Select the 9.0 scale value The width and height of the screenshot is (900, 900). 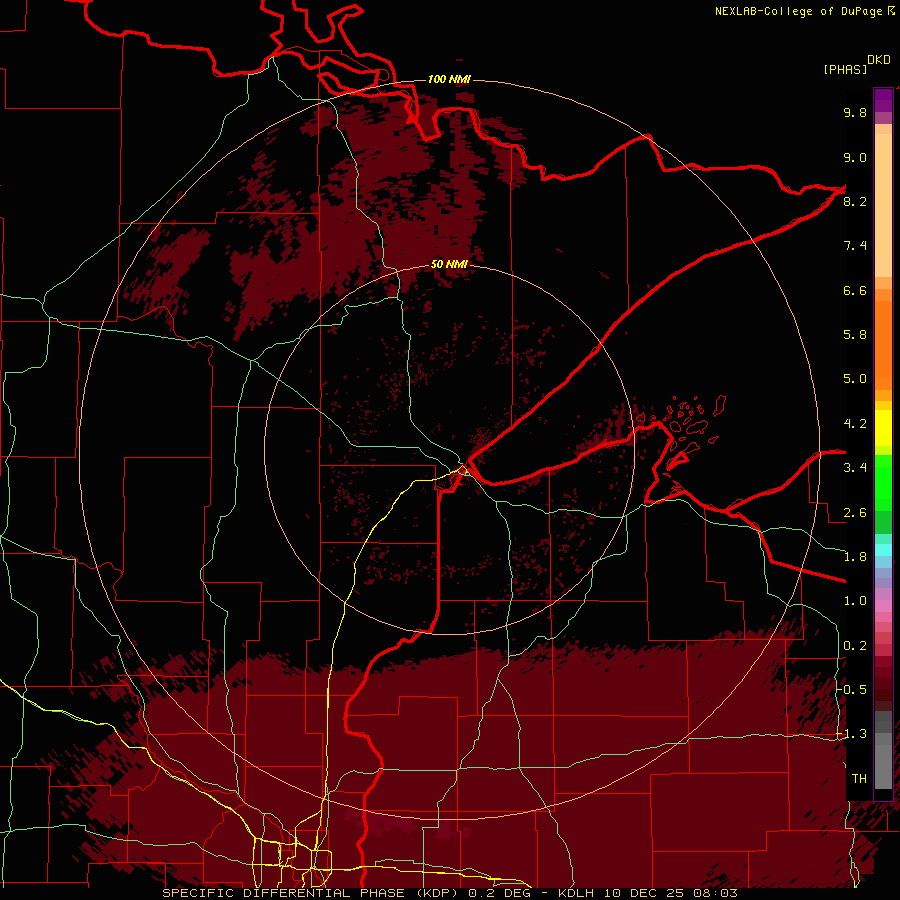(855, 157)
